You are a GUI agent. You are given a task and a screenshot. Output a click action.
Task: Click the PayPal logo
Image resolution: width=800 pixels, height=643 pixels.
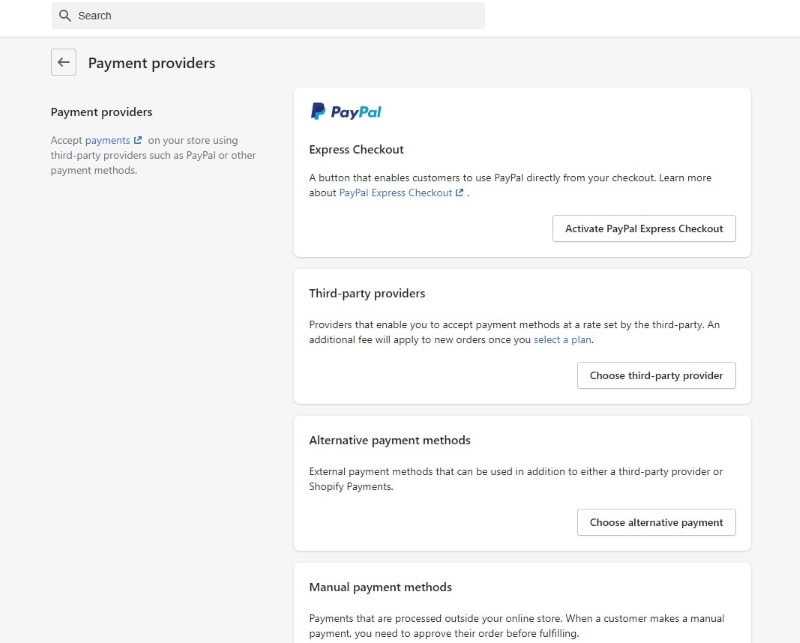pyautogui.click(x=346, y=112)
